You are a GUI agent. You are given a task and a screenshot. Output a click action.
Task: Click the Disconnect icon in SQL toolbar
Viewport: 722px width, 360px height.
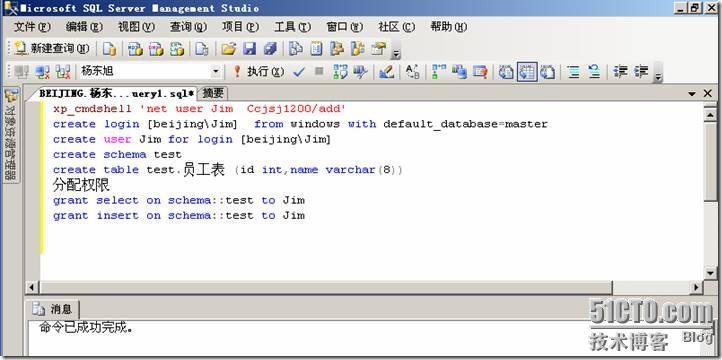(42, 71)
